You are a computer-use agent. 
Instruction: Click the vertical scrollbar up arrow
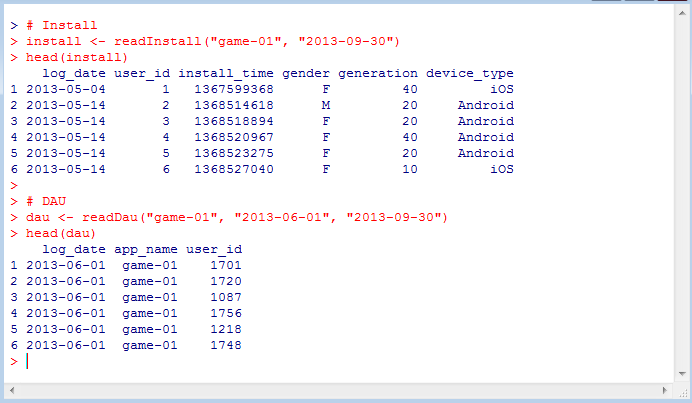pyautogui.click(x=682, y=13)
